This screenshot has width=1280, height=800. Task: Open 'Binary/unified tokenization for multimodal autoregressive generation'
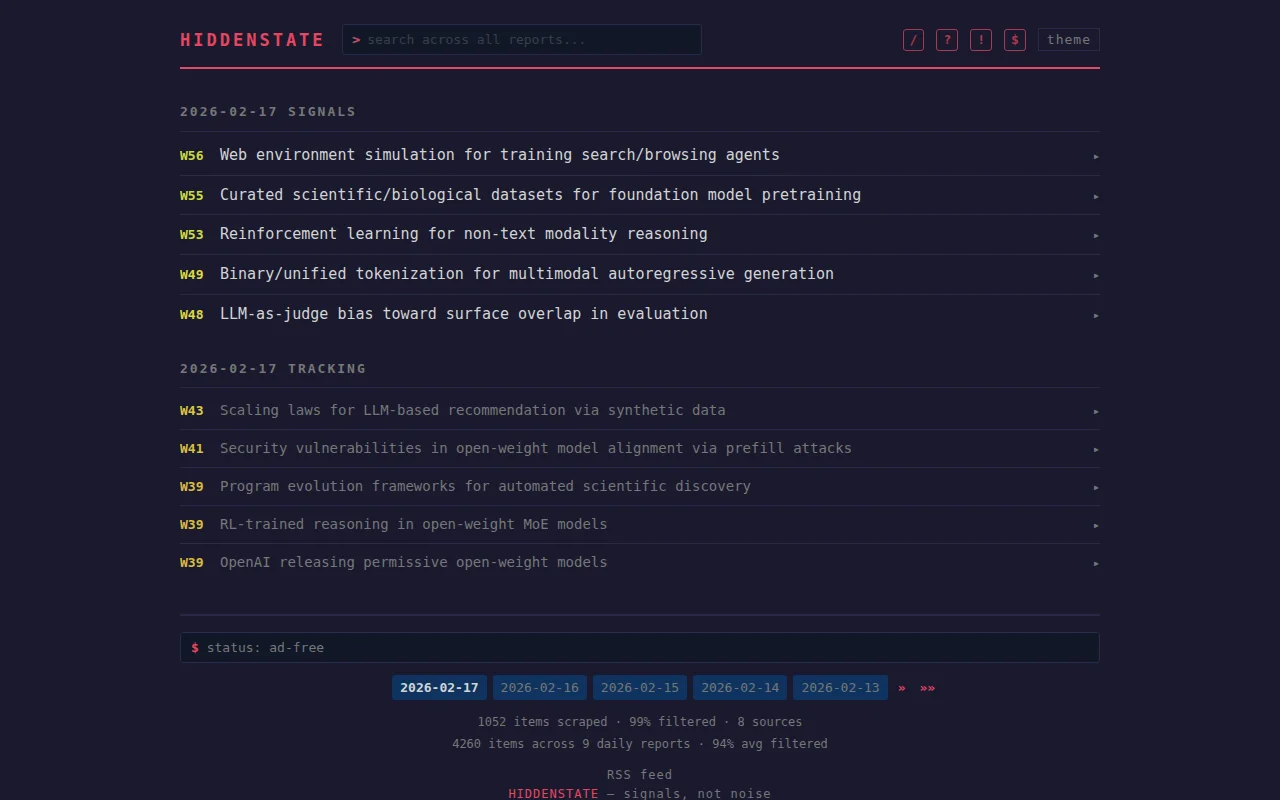click(x=527, y=274)
